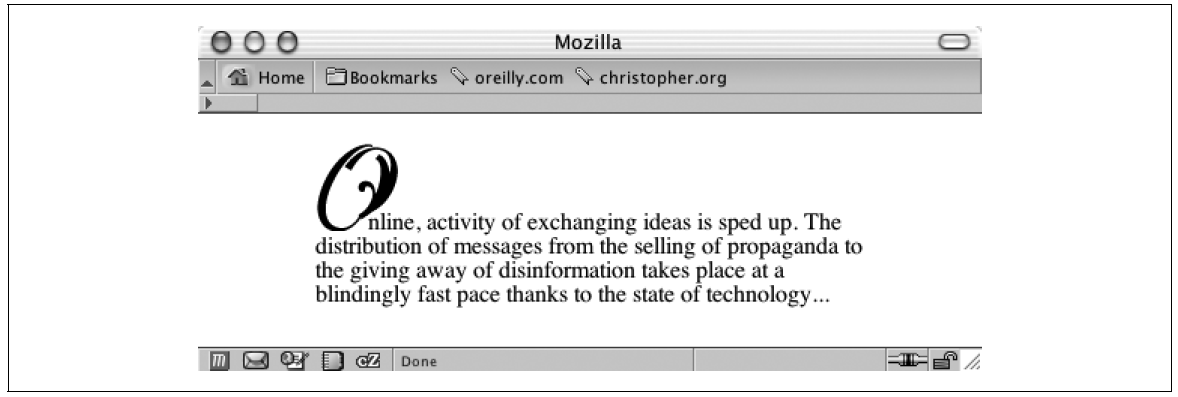Open the Bookmarks folder menu

(382, 78)
